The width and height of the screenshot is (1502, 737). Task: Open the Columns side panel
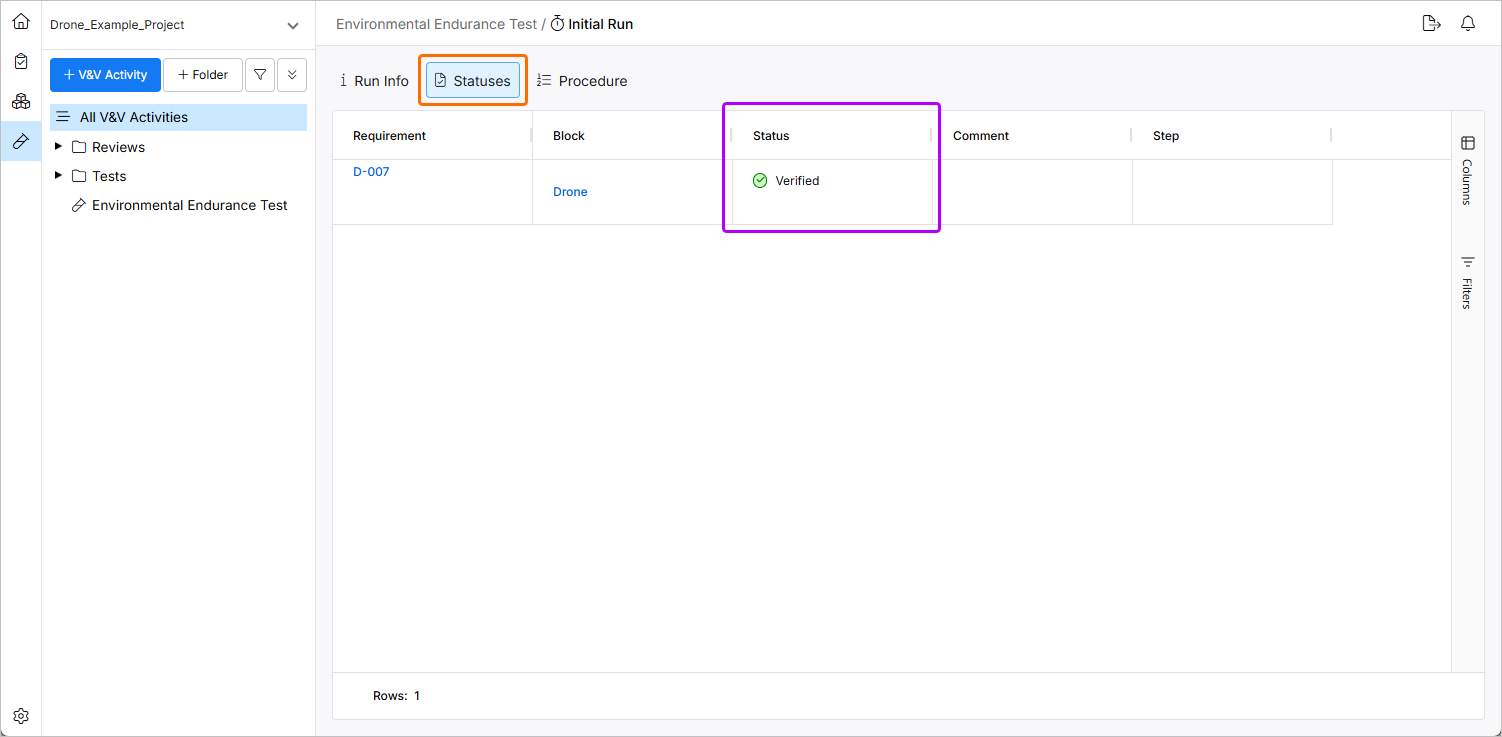coord(1467,170)
